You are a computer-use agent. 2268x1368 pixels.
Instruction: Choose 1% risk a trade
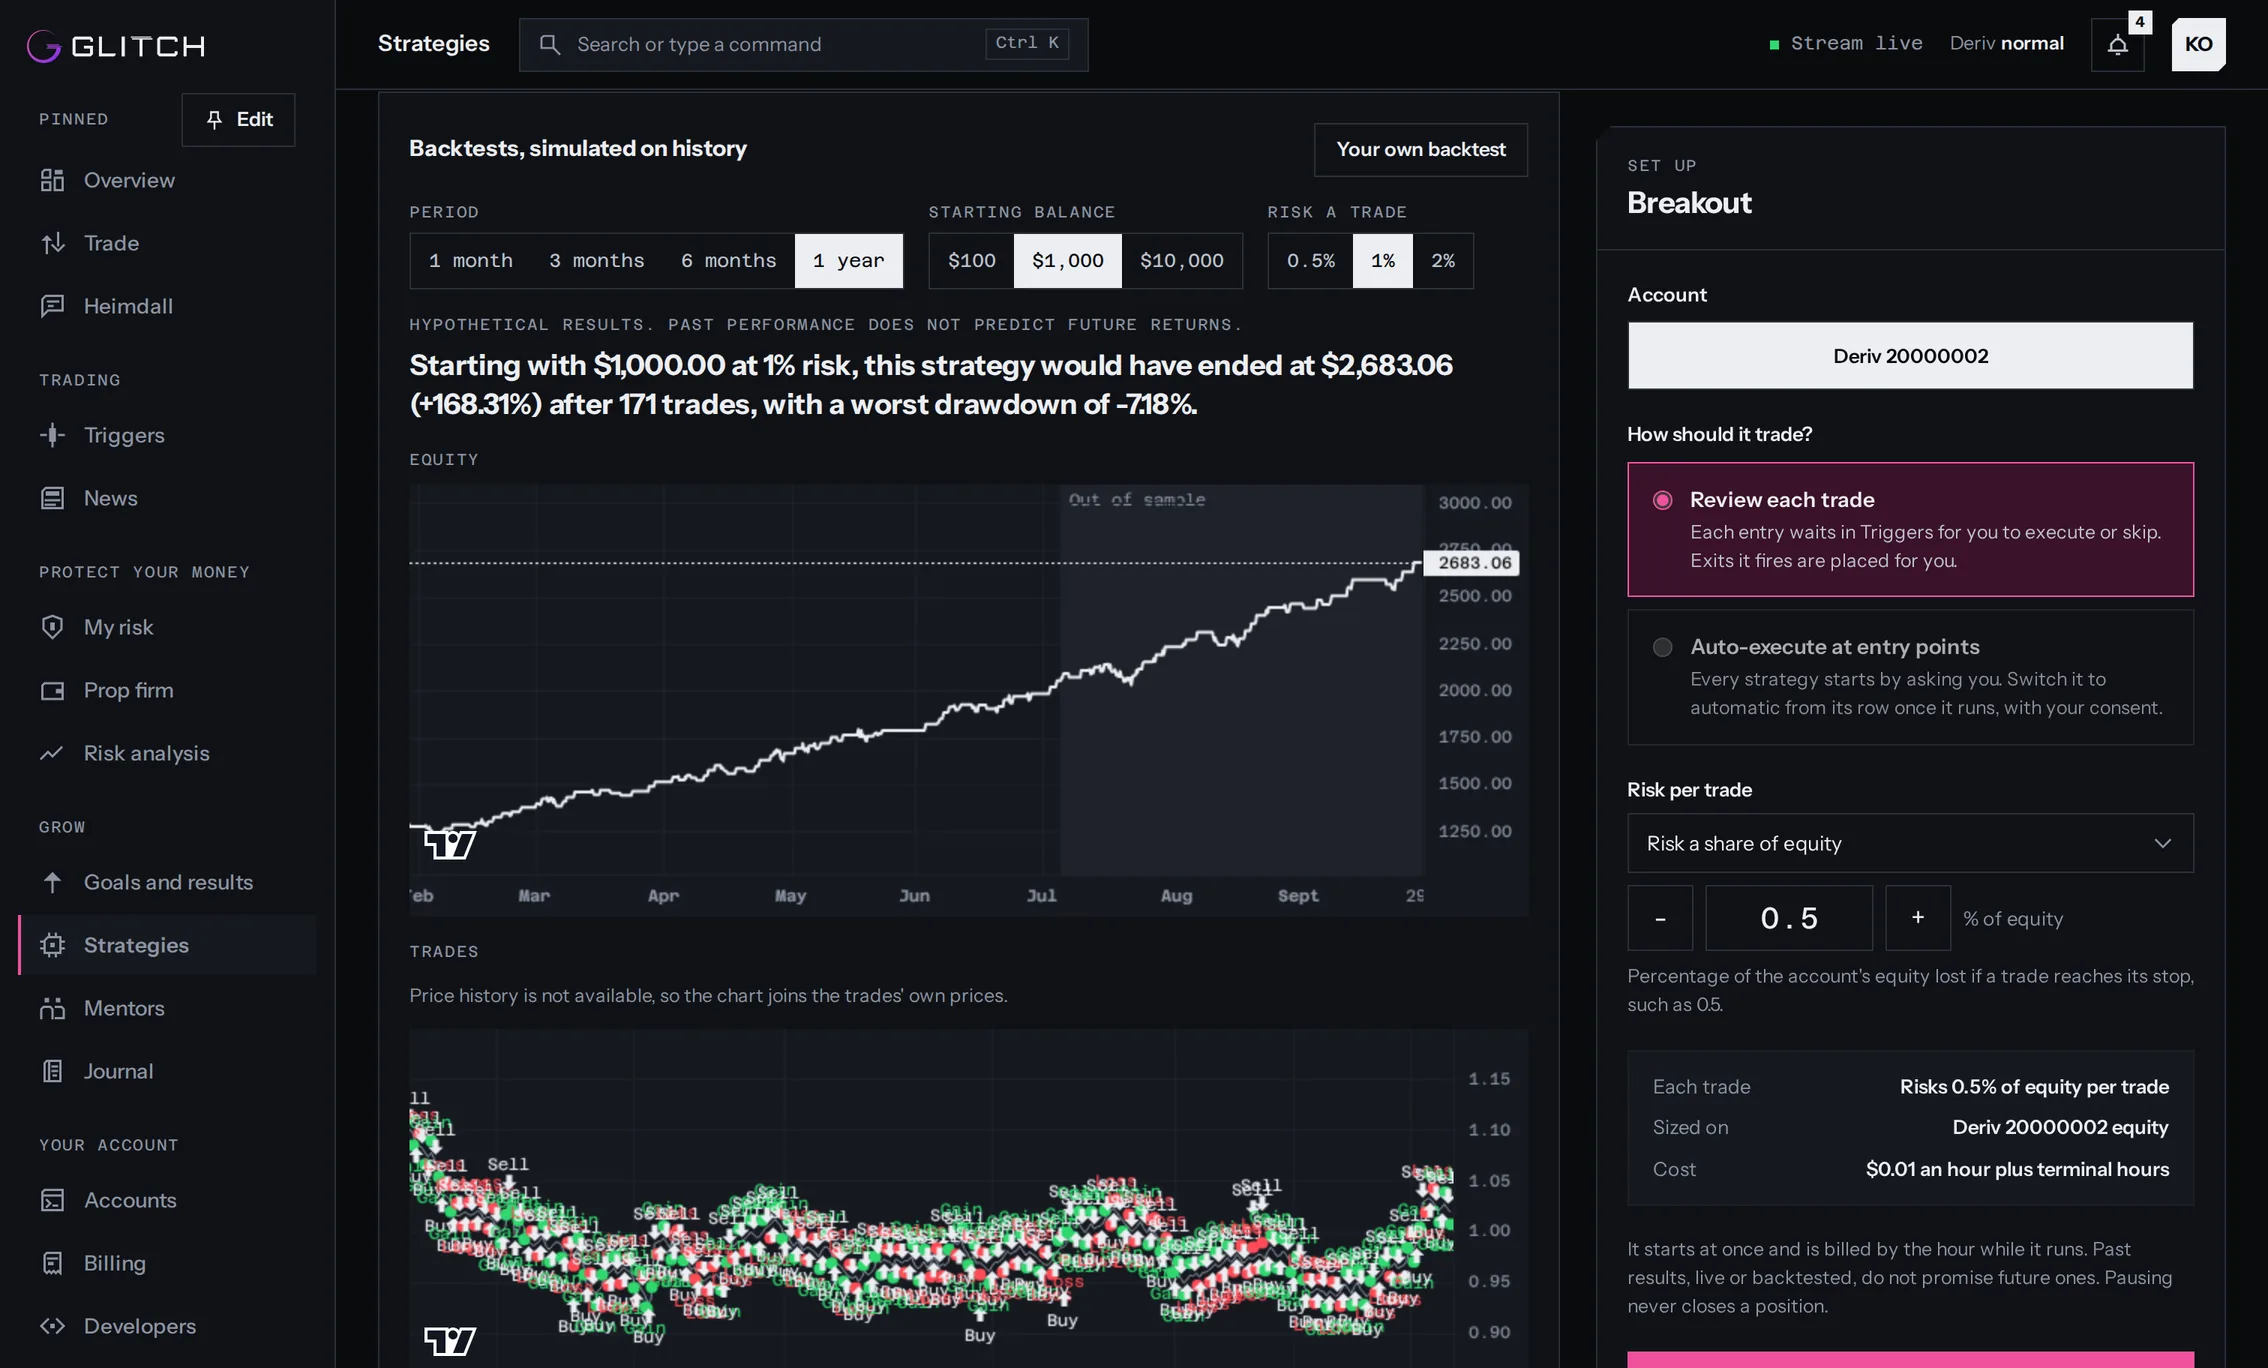click(1382, 261)
